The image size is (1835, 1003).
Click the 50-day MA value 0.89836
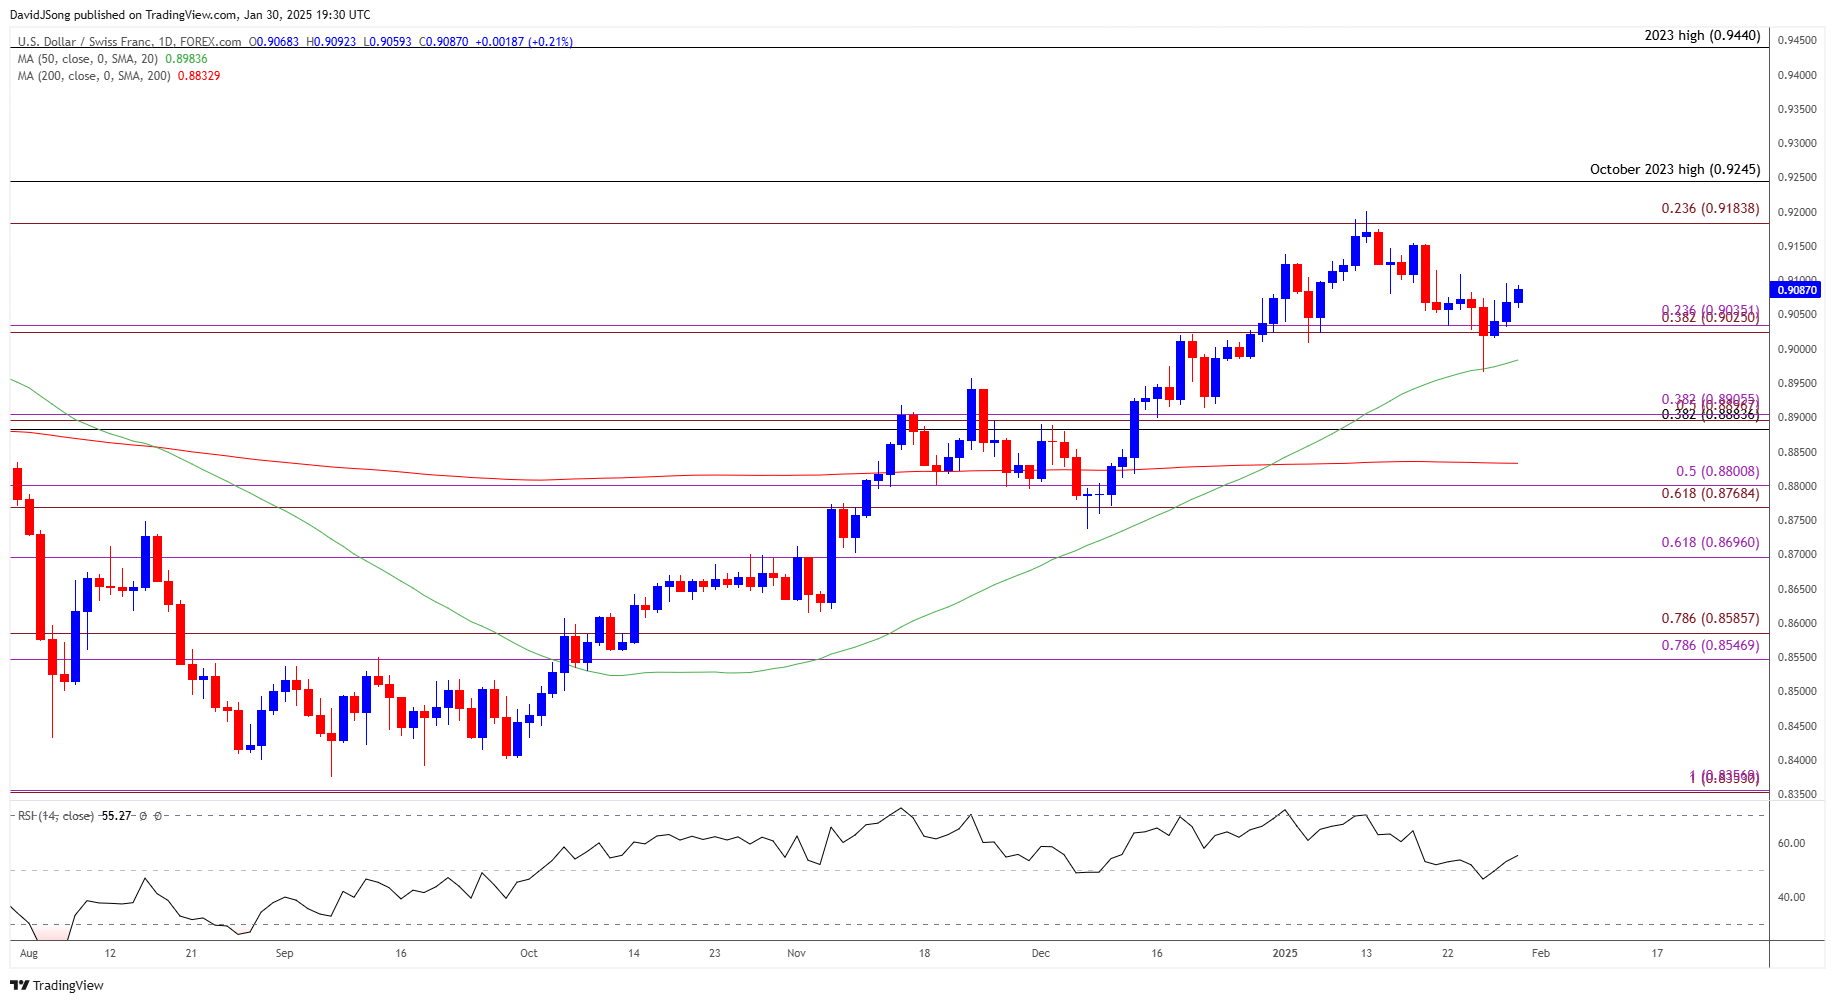(x=186, y=59)
